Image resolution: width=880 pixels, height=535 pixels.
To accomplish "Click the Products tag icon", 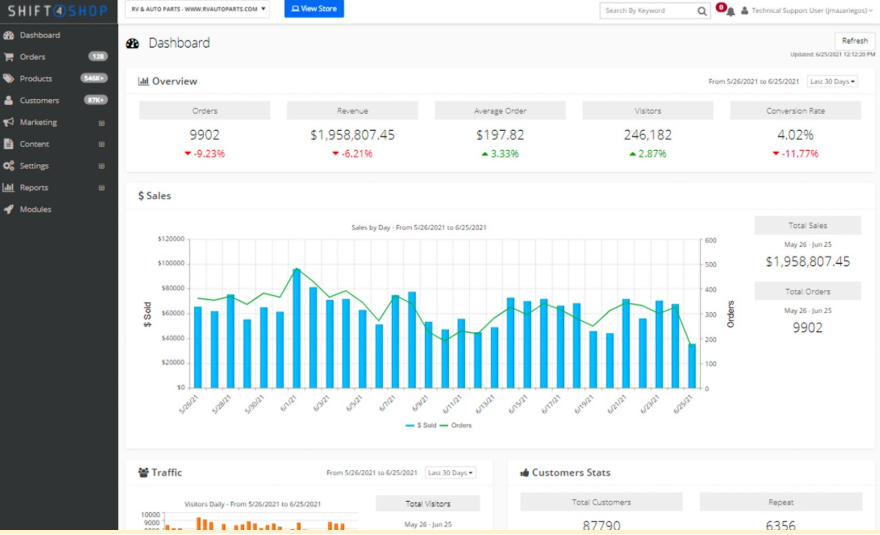I will (x=8, y=79).
